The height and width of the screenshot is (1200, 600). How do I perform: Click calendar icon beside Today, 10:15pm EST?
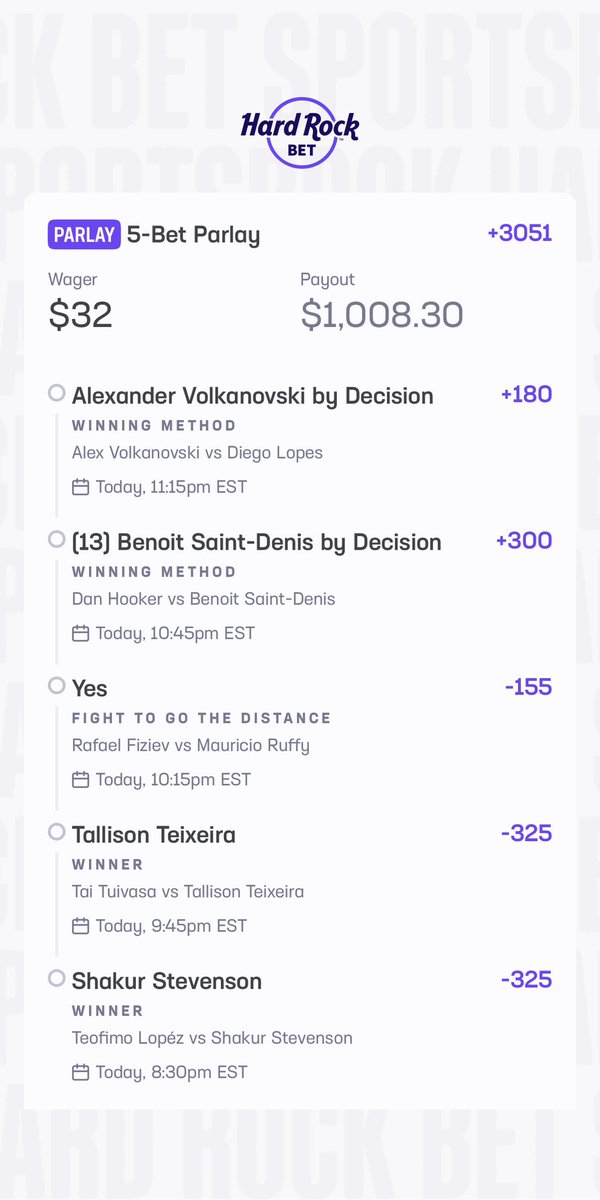(x=81, y=779)
